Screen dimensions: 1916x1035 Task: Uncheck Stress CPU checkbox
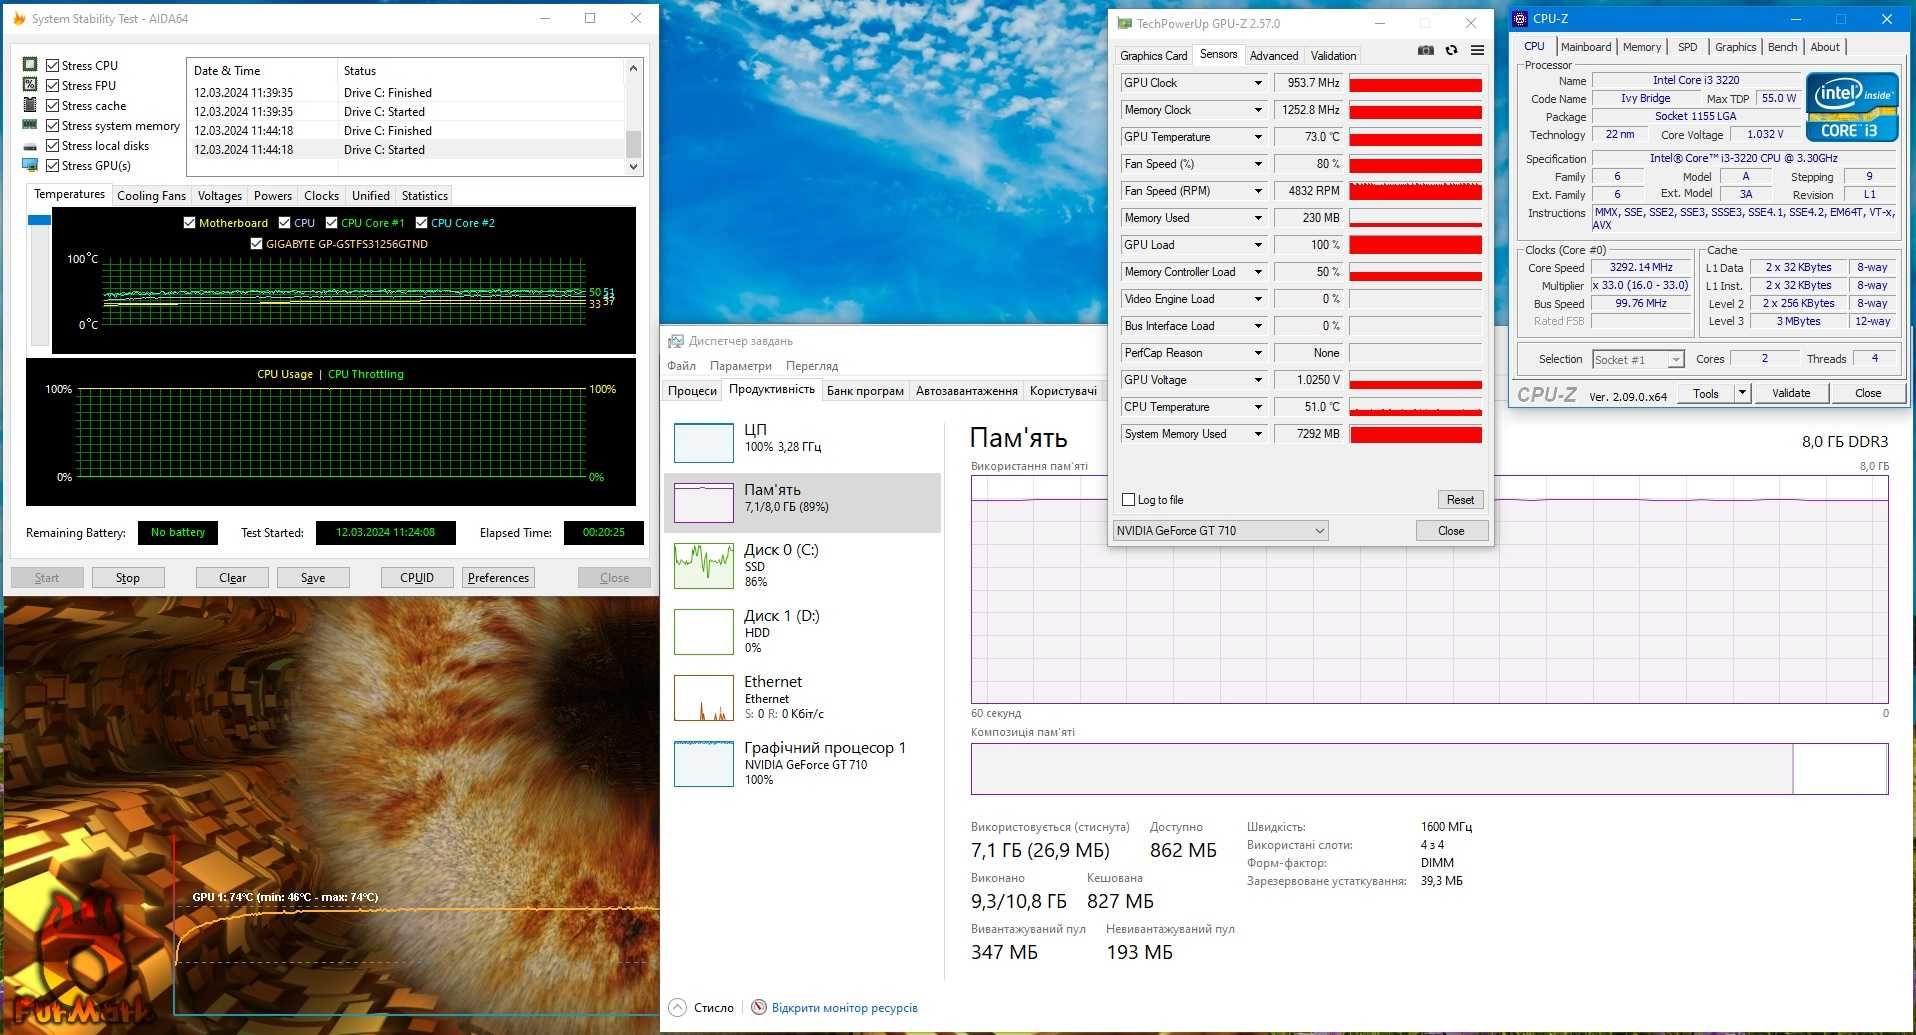click(x=52, y=65)
